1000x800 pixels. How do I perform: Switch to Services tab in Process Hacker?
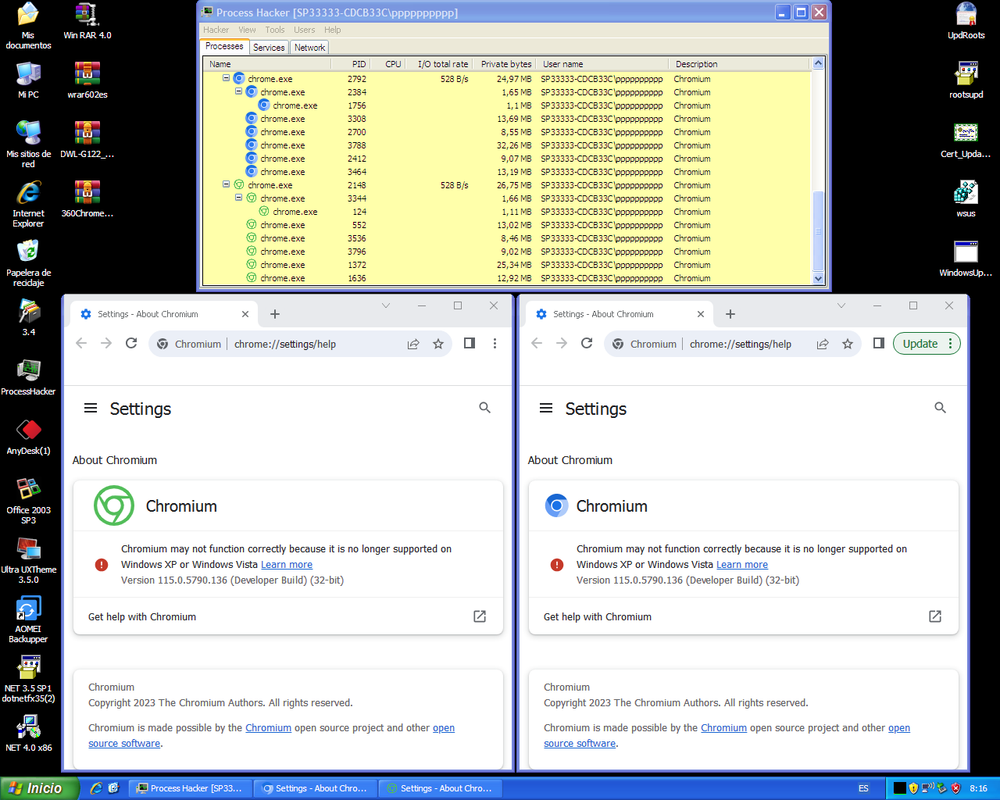tap(268, 47)
